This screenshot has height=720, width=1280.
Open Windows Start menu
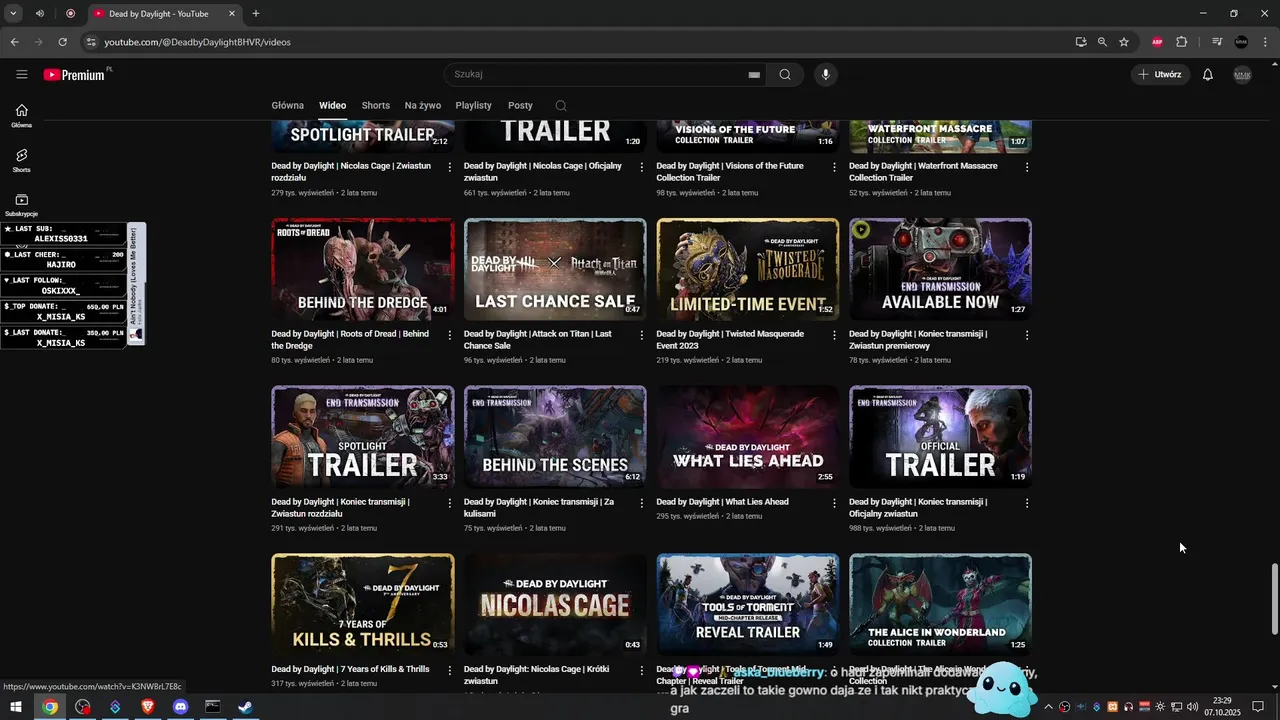[x=16, y=707]
